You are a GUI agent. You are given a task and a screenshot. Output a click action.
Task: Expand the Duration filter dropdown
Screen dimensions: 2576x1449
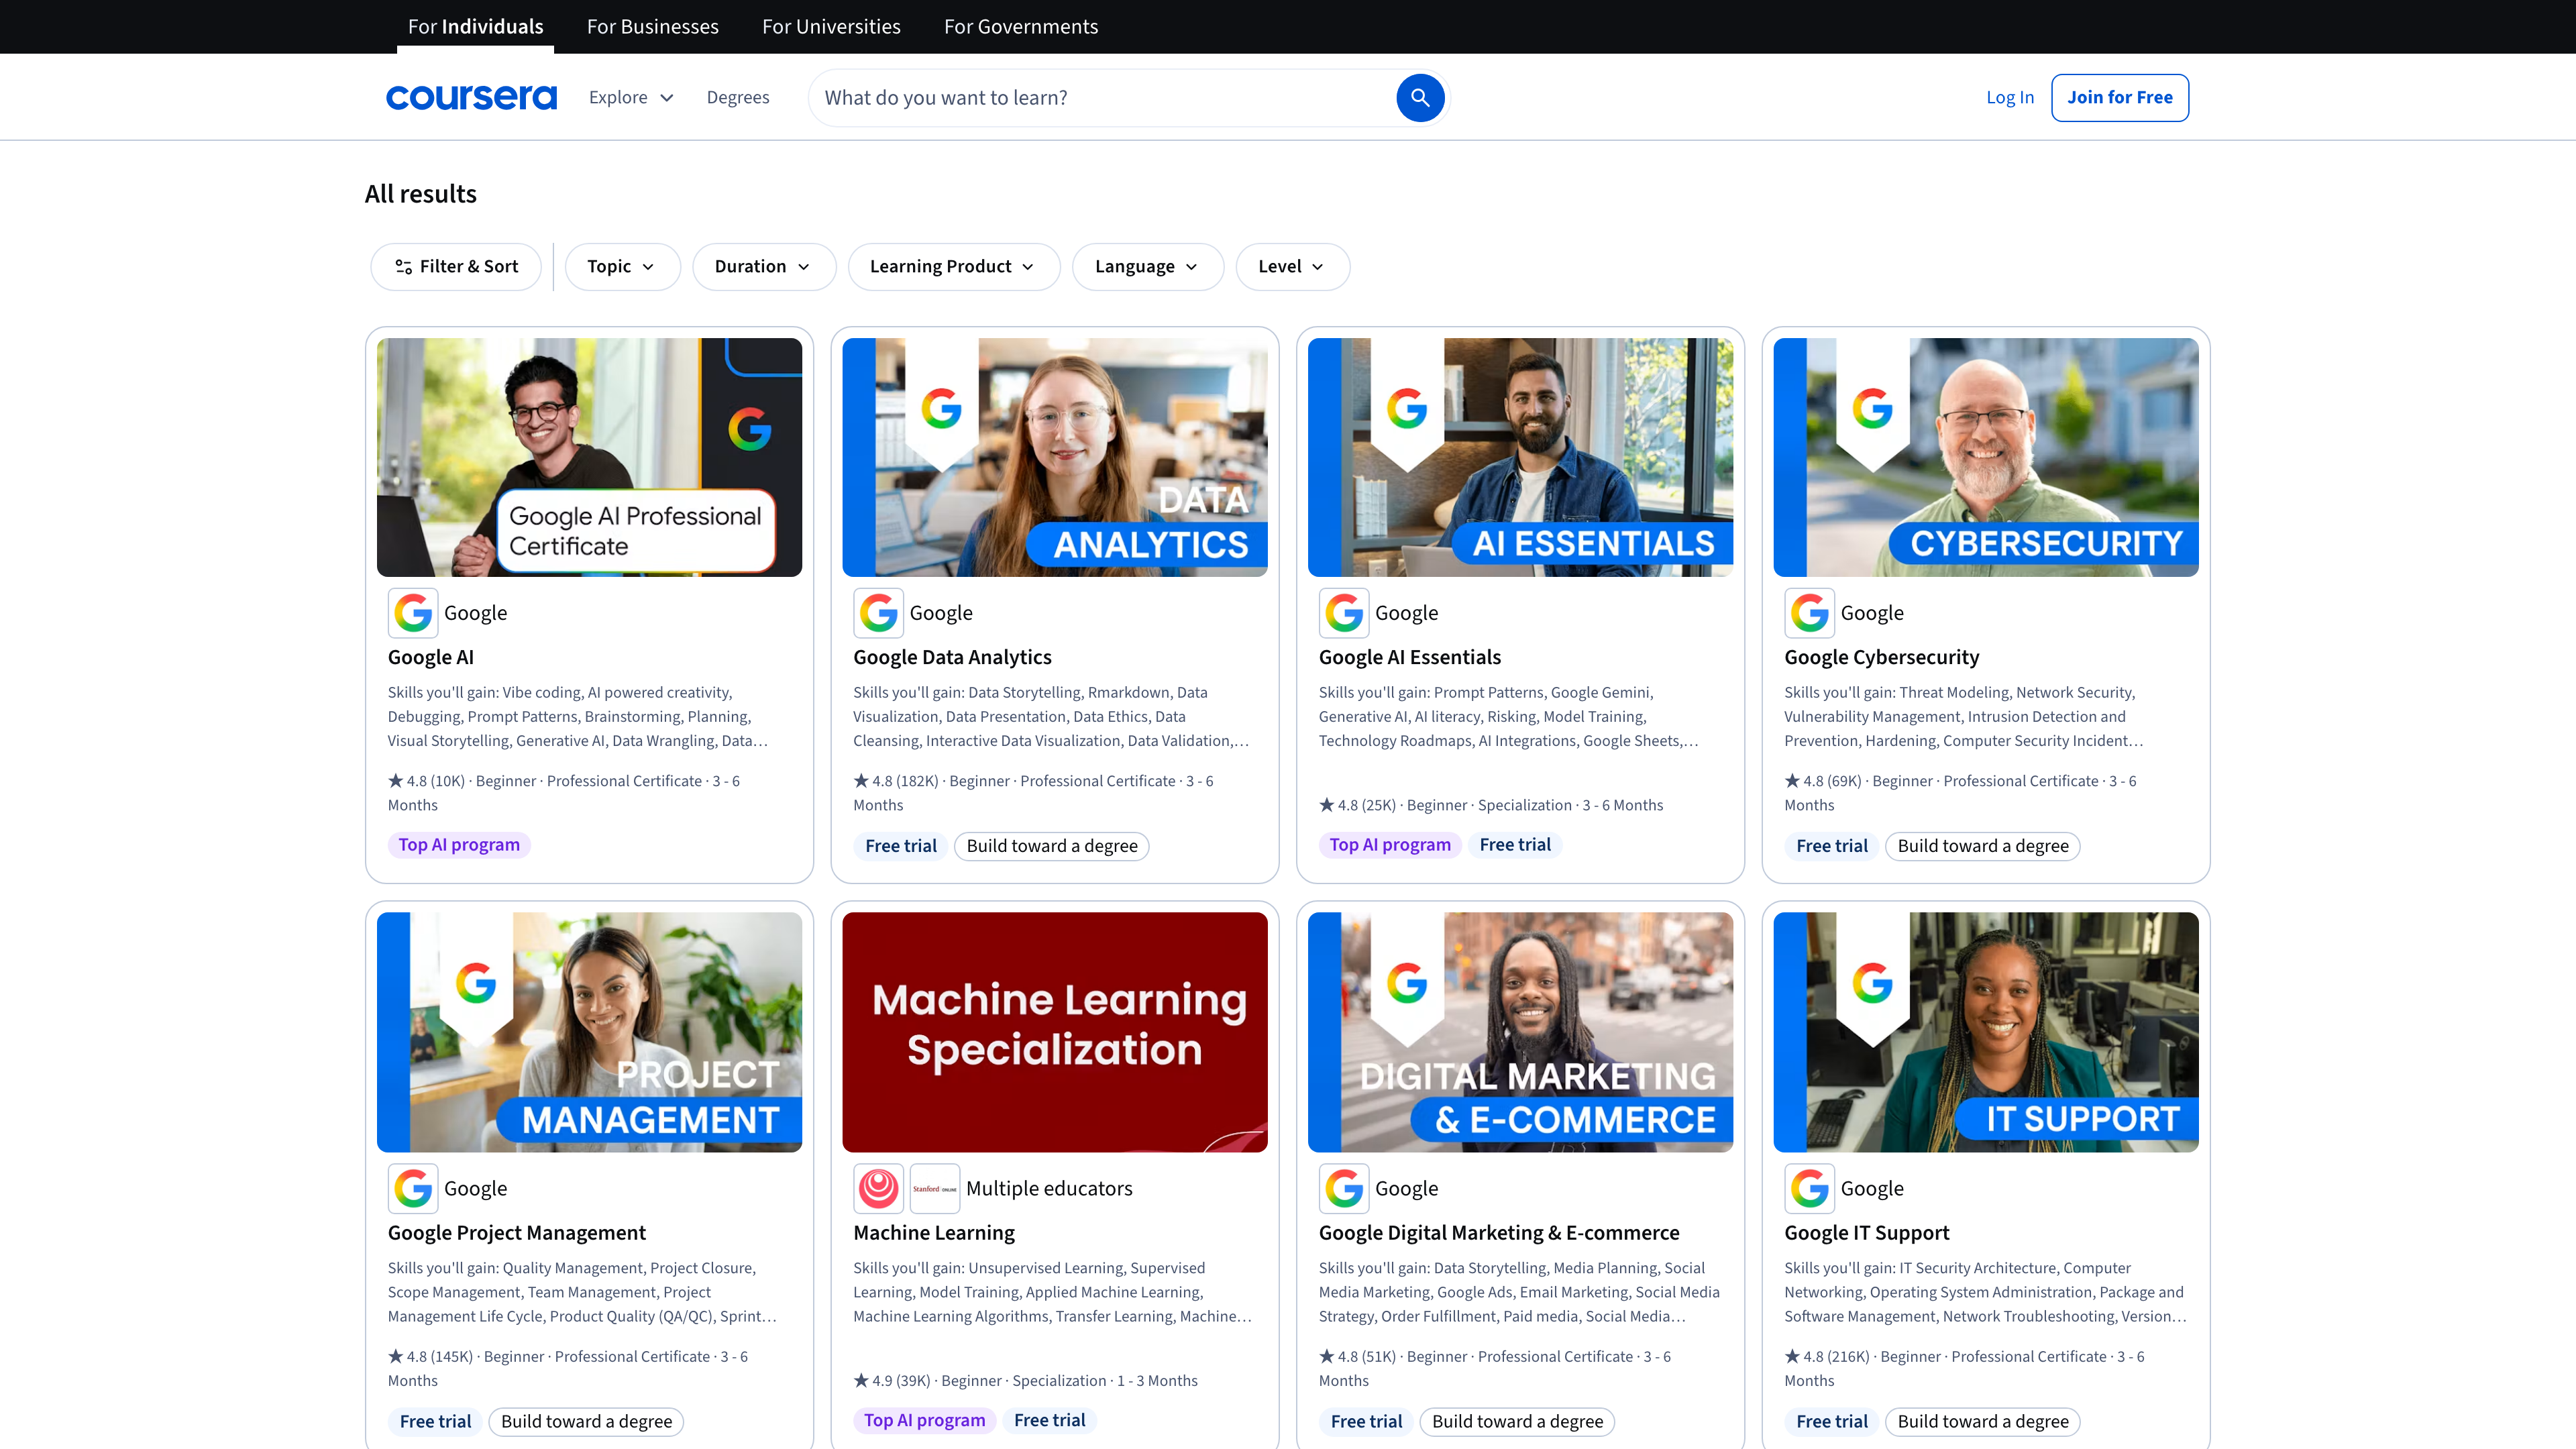coord(763,266)
